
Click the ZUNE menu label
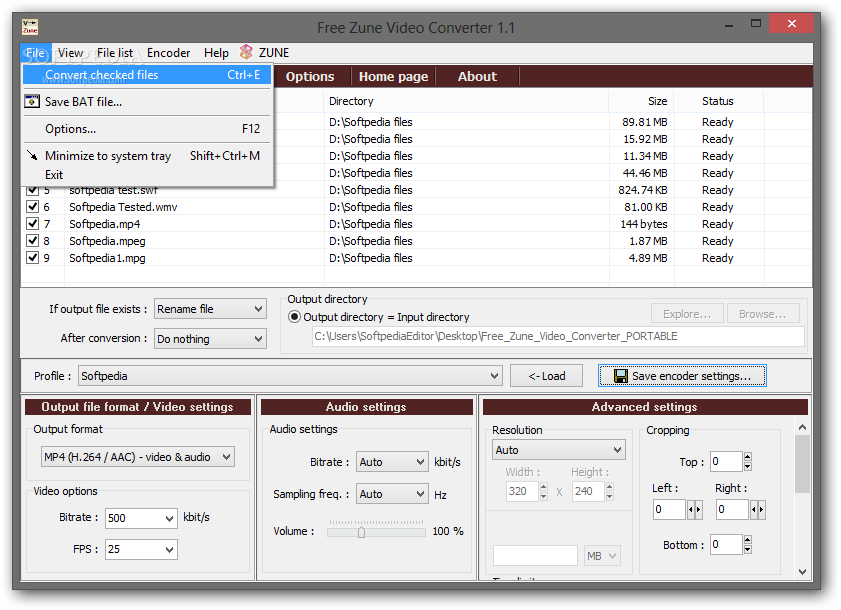[x=274, y=53]
